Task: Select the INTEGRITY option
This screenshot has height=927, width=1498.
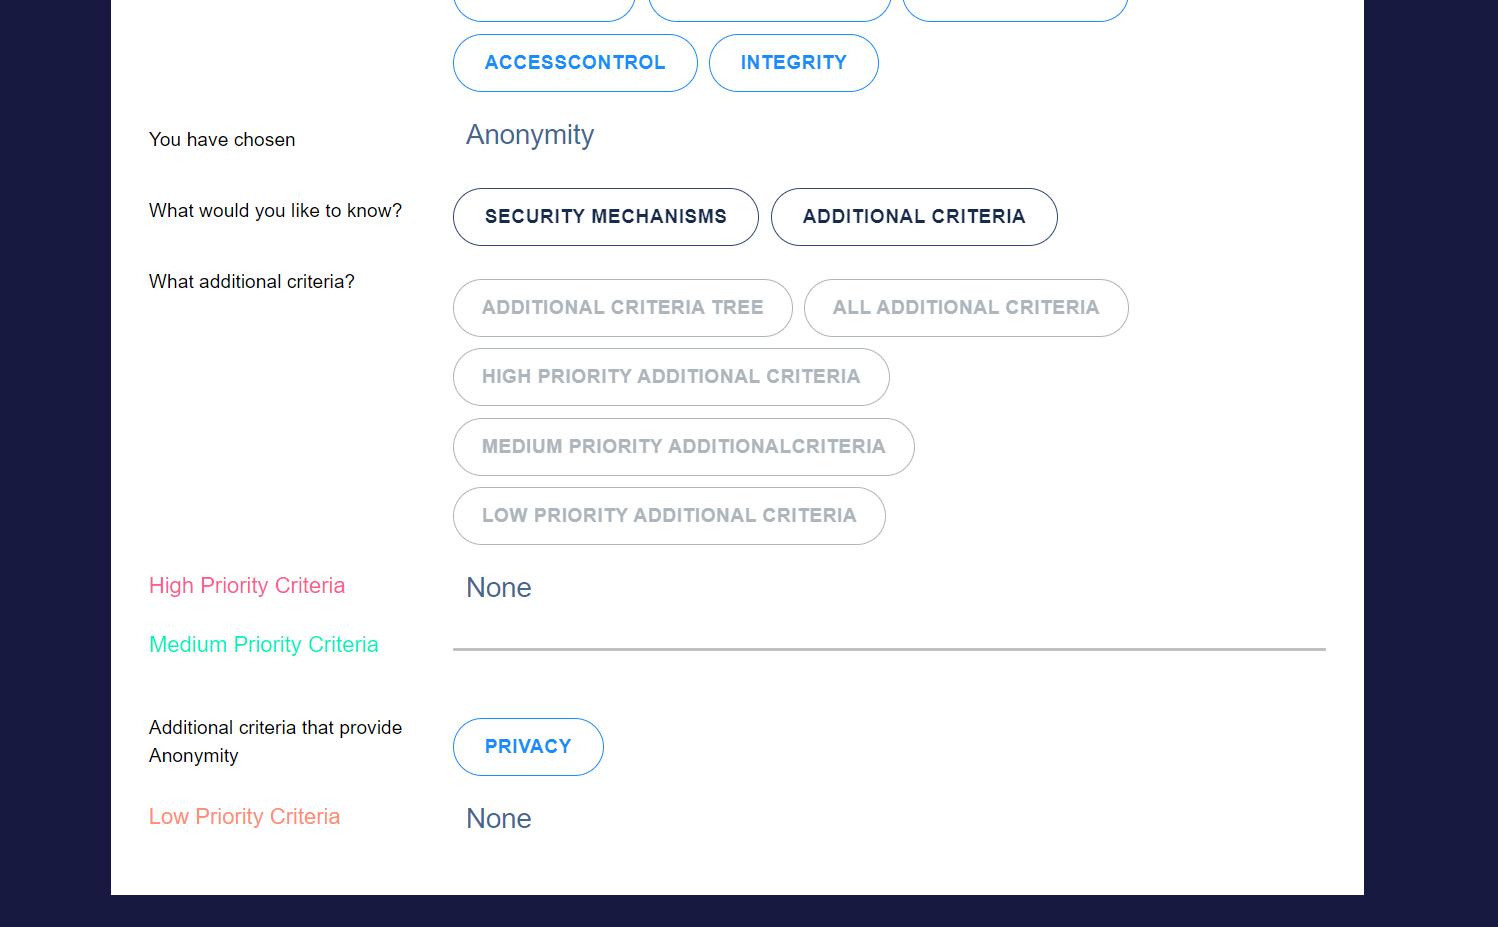Action: click(x=793, y=63)
